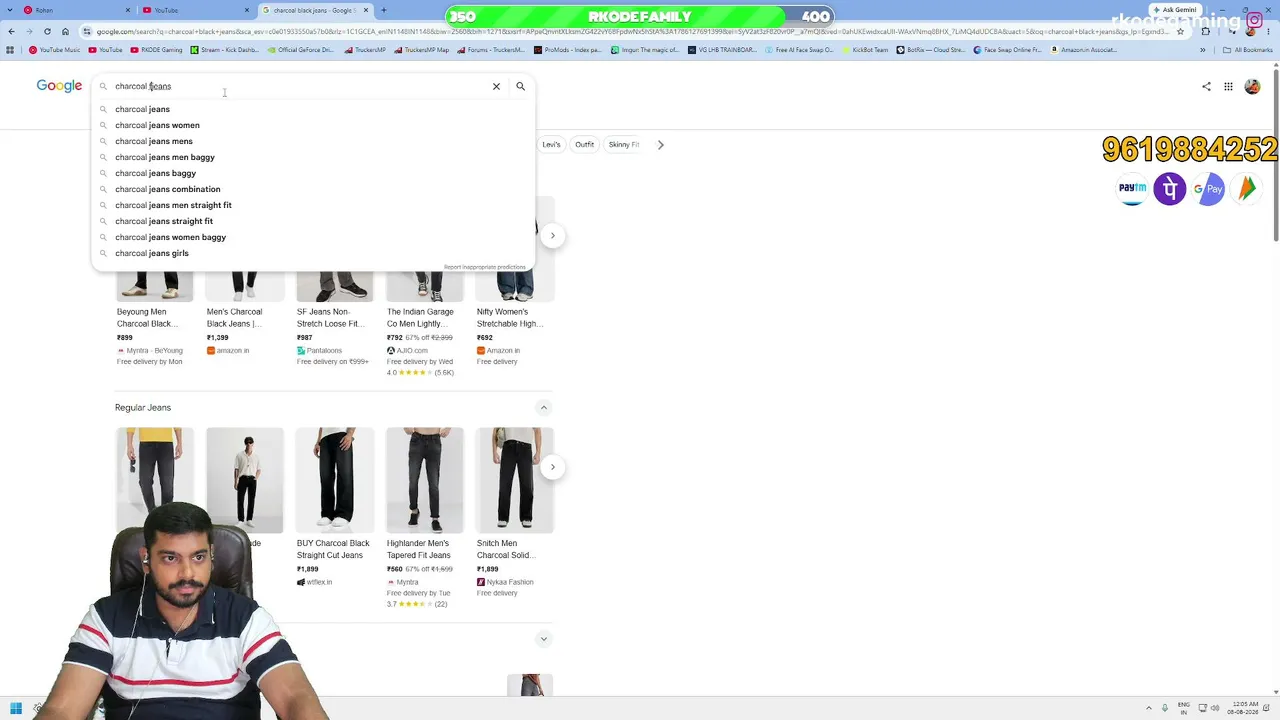Viewport: 1280px width, 720px height.
Task: Collapse the Regular Jeans section
Action: (544, 407)
